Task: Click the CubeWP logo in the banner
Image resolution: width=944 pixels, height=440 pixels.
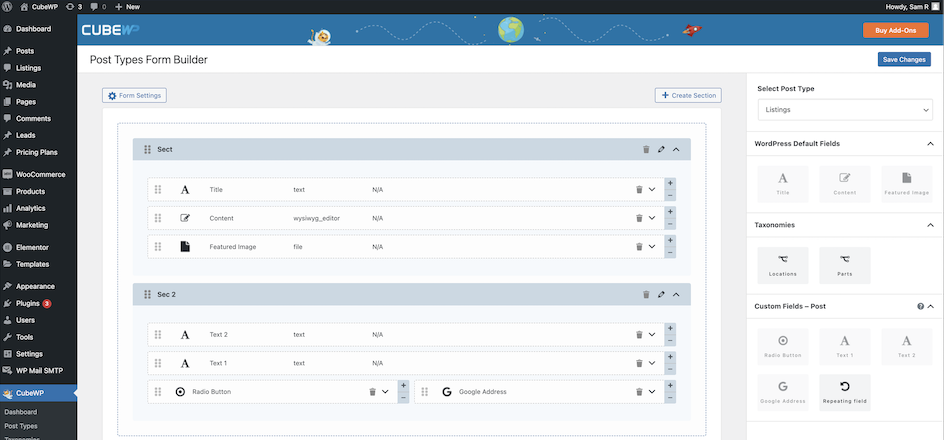Action: click(111, 30)
